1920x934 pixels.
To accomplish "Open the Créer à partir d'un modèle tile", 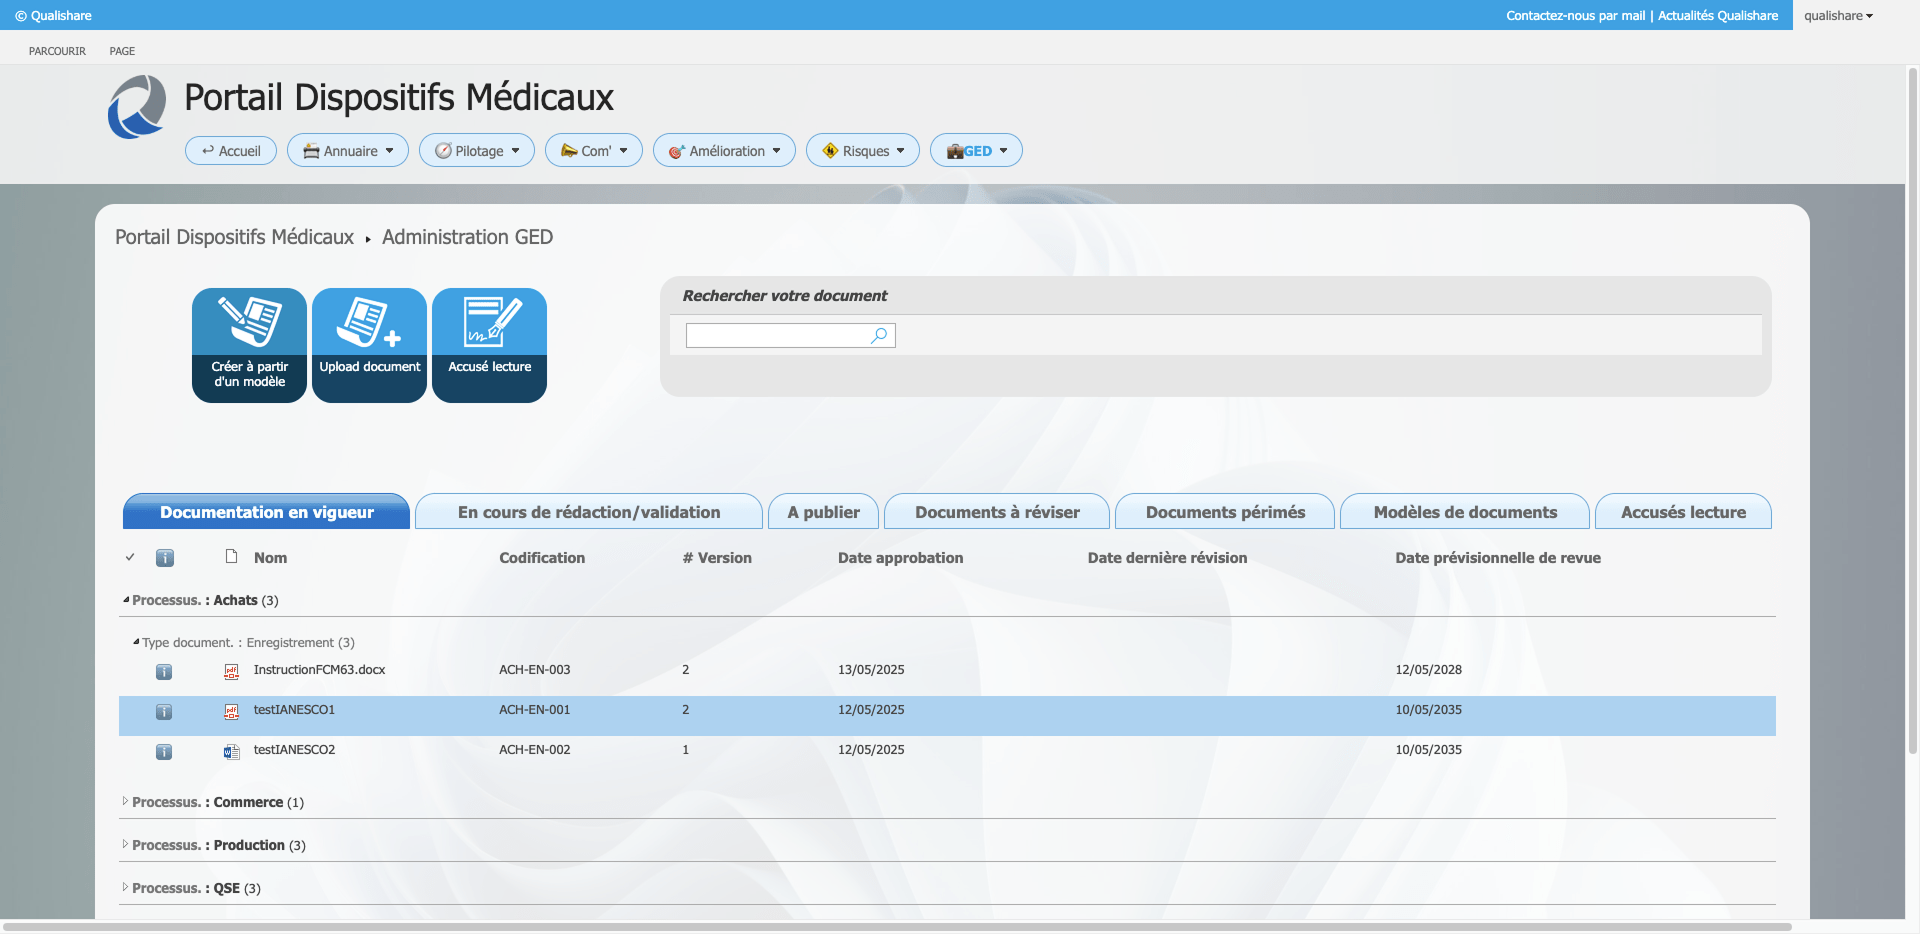I will point(249,345).
